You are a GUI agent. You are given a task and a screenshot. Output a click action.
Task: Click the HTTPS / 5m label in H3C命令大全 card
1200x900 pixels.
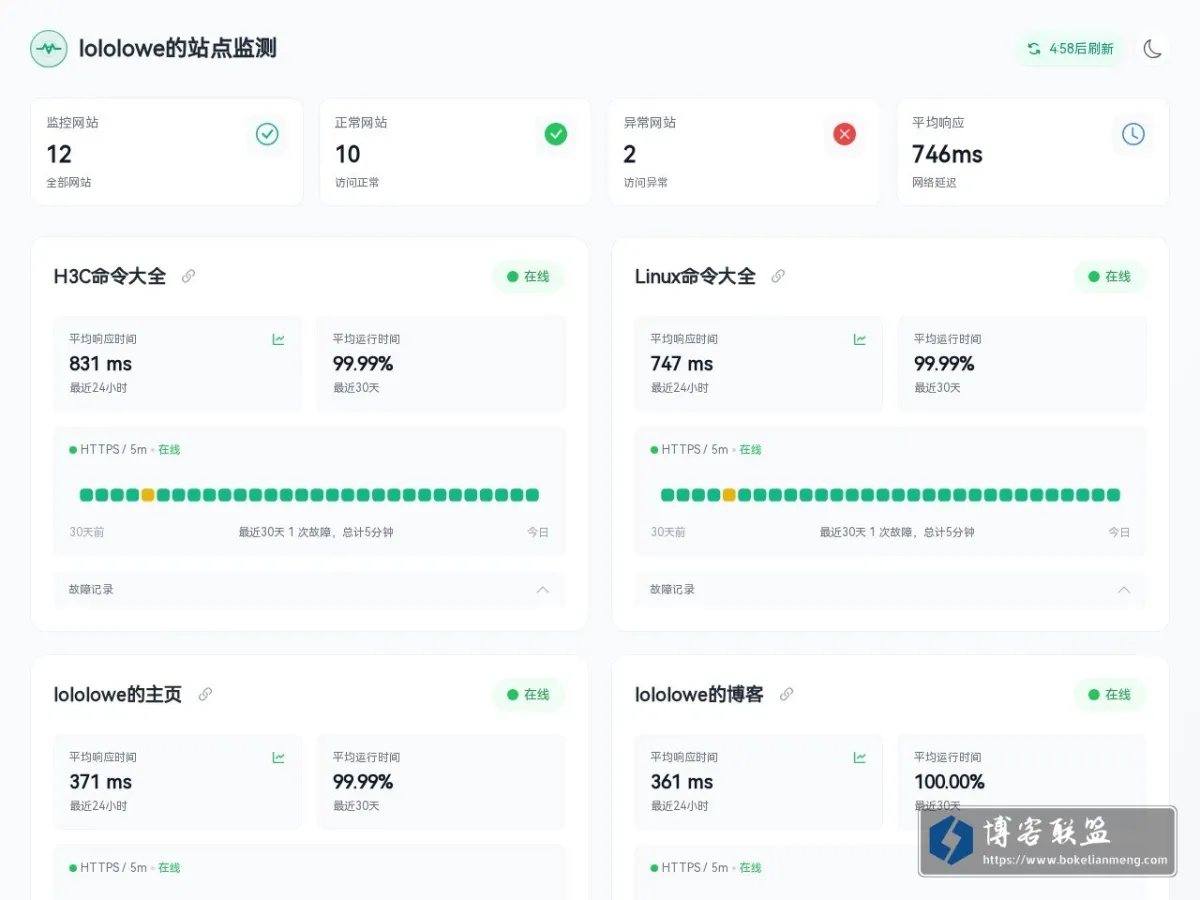113,450
